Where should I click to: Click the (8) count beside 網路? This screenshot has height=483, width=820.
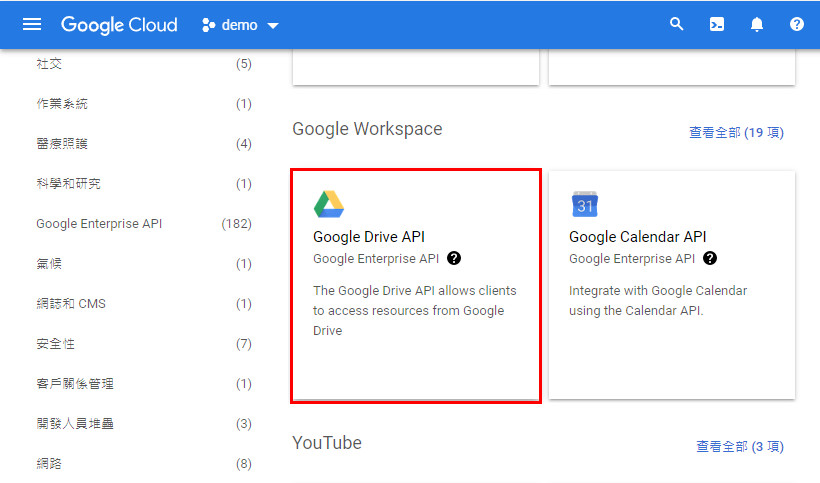pyautogui.click(x=244, y=464)
